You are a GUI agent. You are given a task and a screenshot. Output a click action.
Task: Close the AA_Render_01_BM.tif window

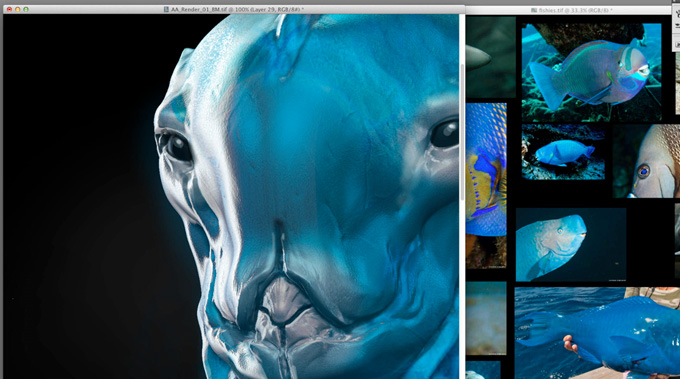click(9, 9)
